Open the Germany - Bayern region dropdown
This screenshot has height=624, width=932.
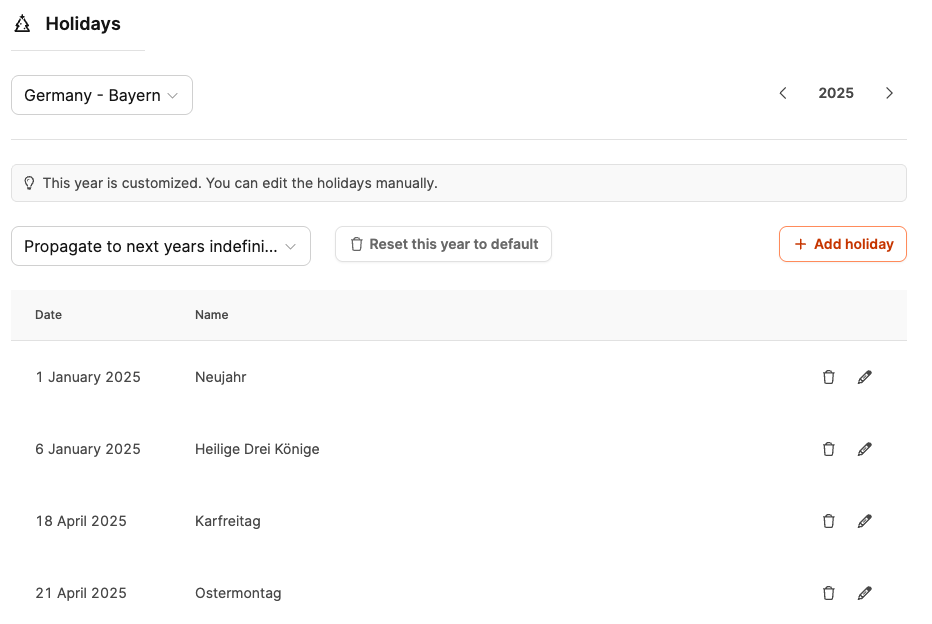click(x=102, y=96)
